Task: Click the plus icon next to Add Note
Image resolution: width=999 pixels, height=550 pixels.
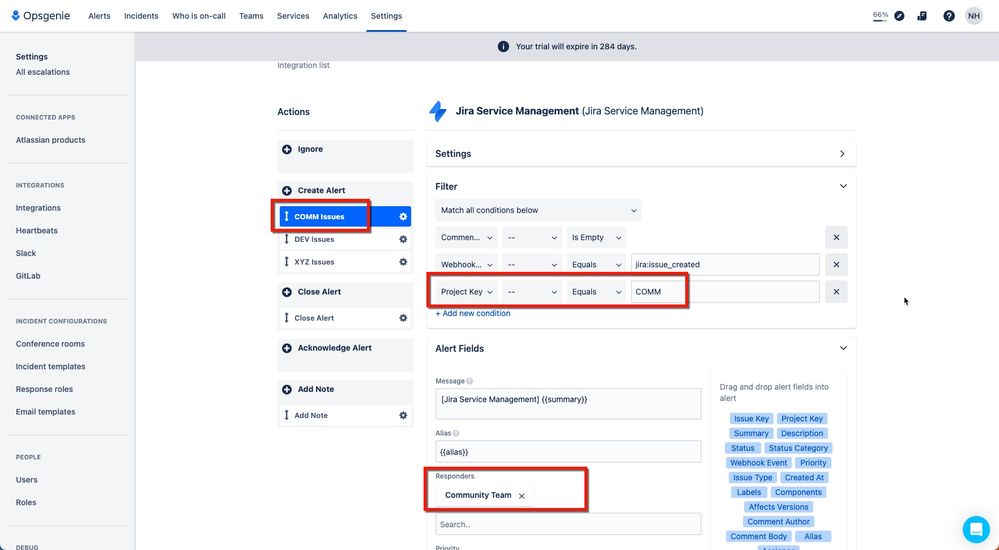Action: (287, 389)
